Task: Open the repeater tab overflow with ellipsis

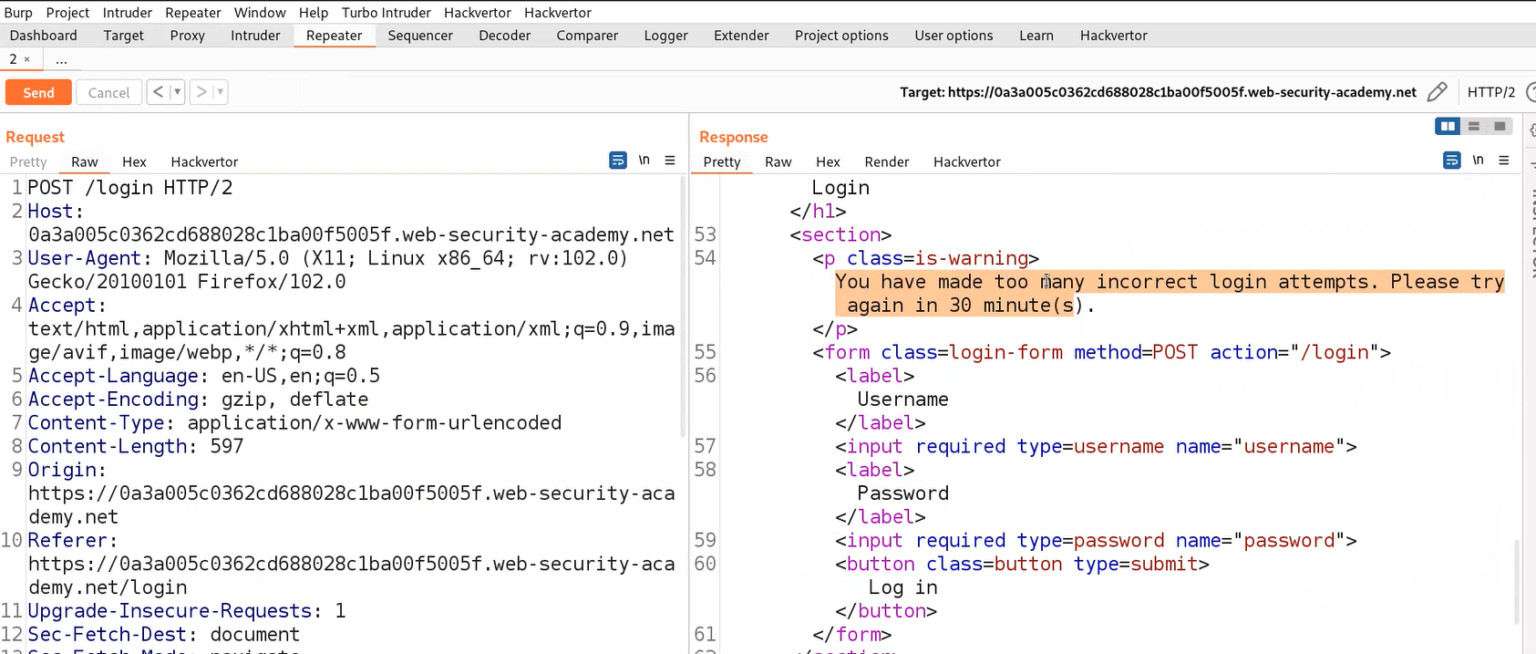Action: click(61, 59)
